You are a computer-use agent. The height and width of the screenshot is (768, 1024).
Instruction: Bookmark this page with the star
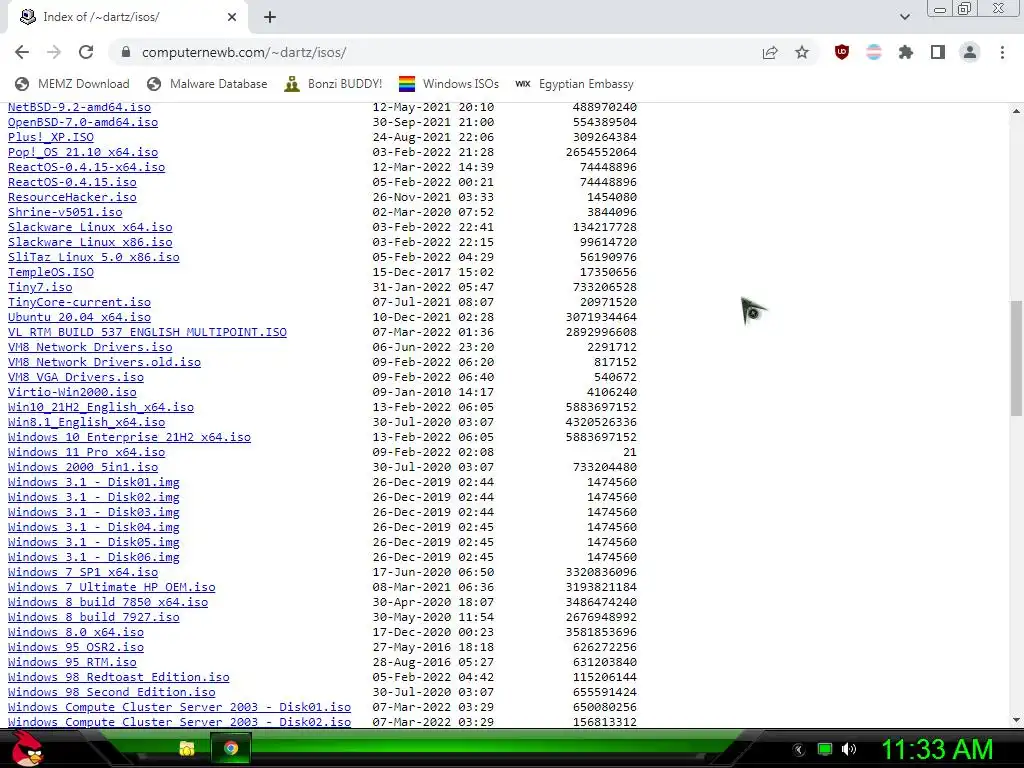(802, 52)
